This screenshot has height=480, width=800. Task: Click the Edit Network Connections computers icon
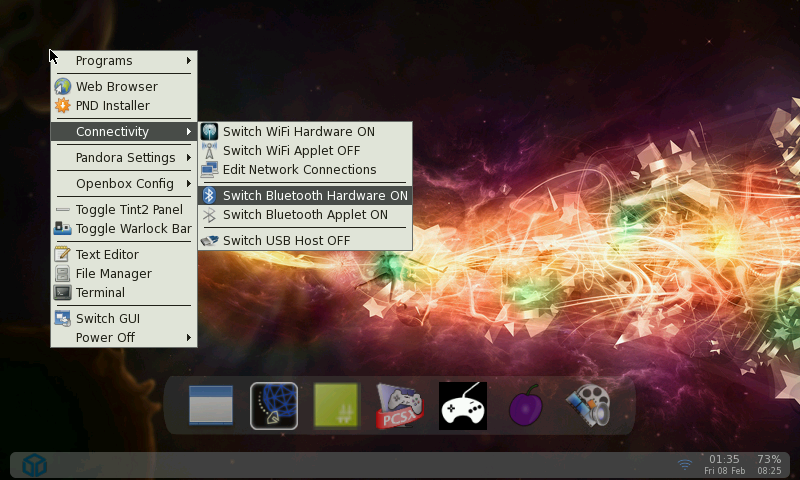pos(209,170)
